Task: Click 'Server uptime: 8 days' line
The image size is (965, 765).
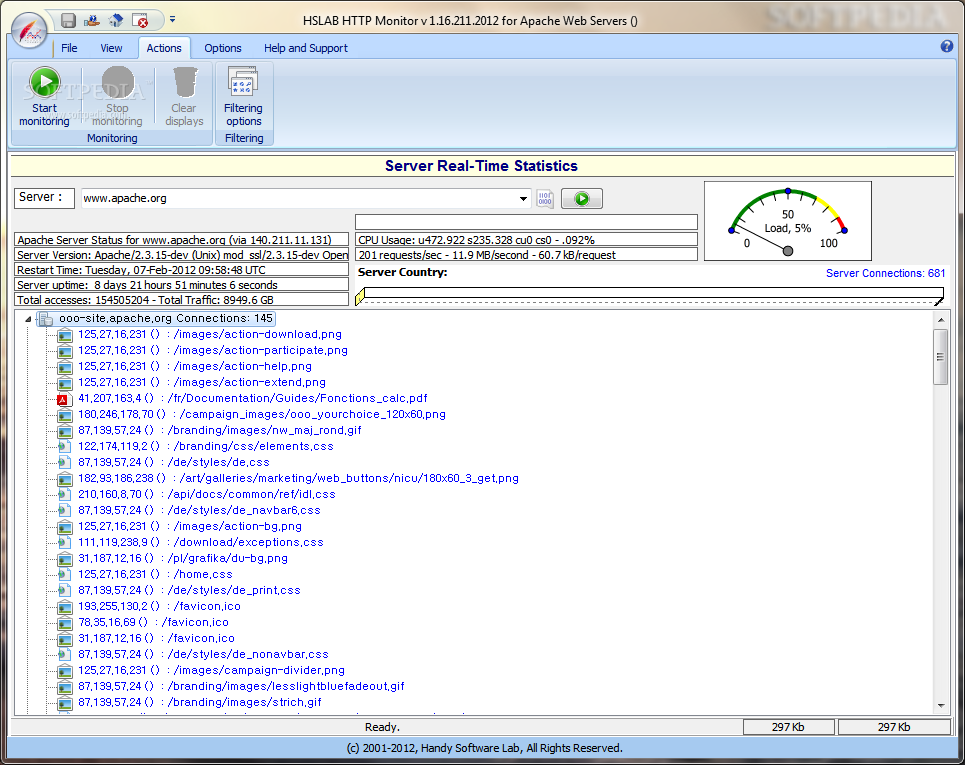Action: tap(182, 285)
